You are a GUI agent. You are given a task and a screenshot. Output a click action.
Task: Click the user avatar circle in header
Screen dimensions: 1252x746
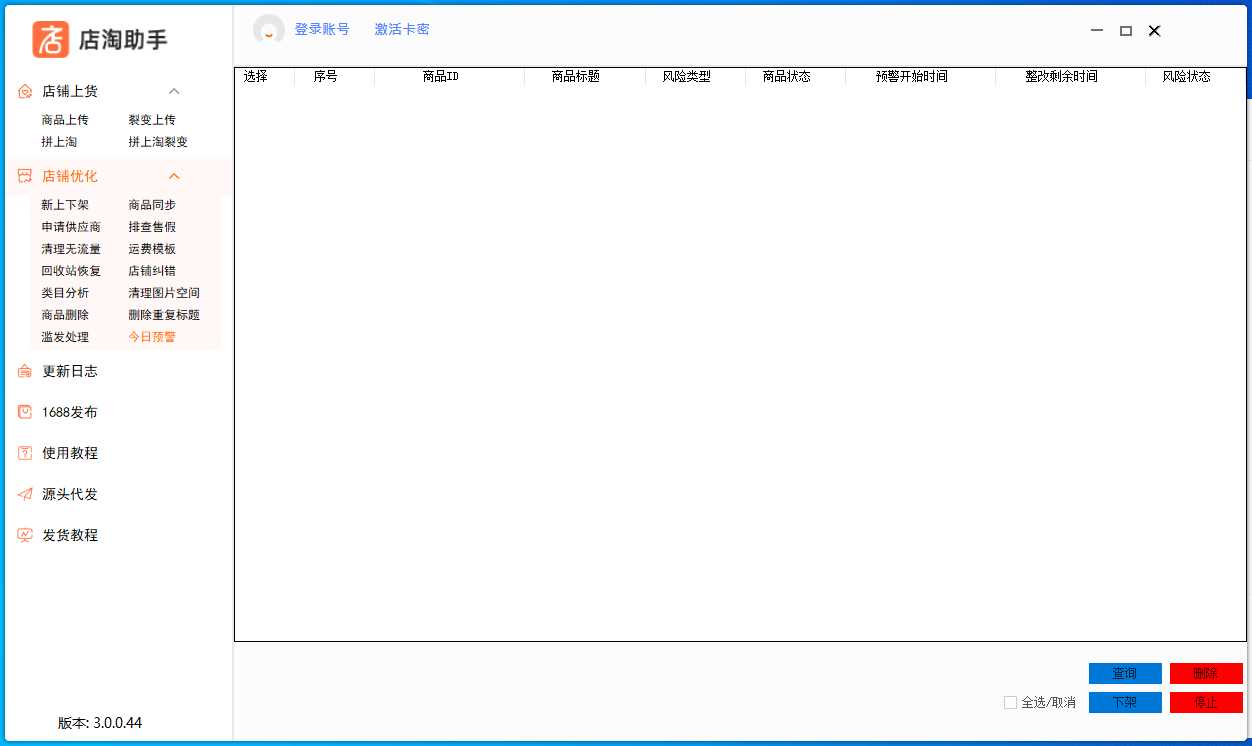tap(268, 29)
